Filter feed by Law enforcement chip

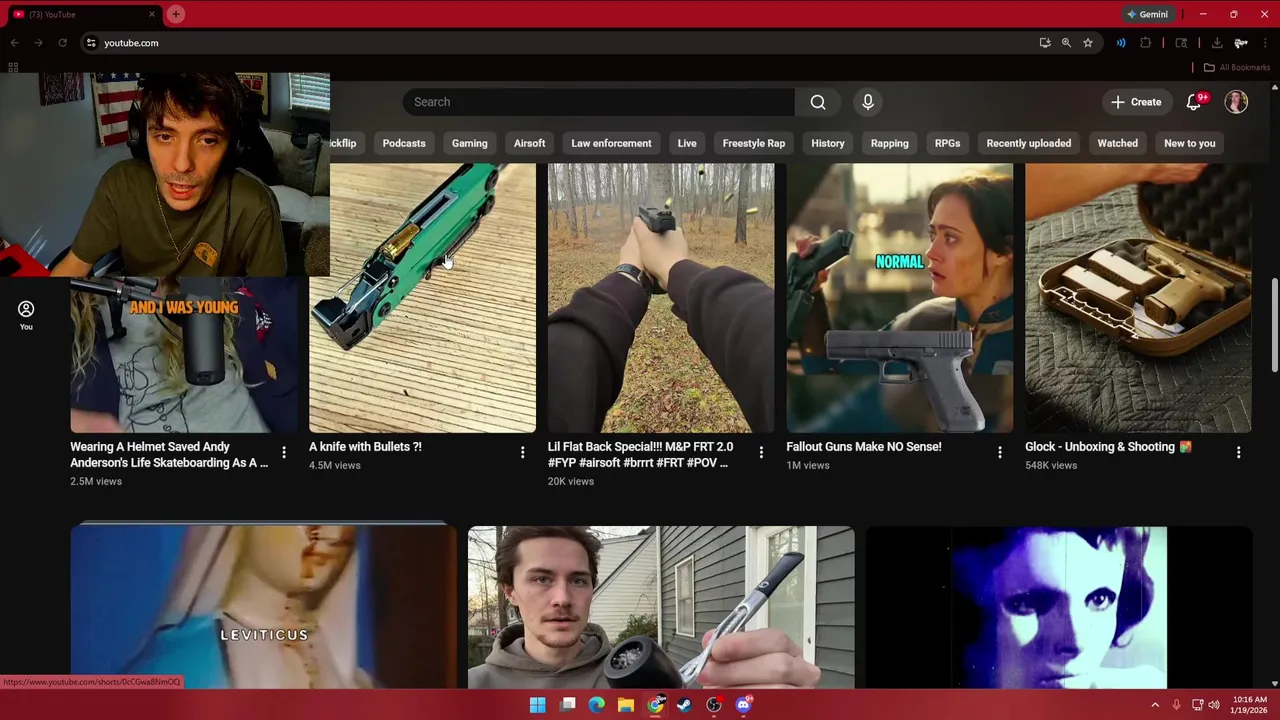(611, 143)
